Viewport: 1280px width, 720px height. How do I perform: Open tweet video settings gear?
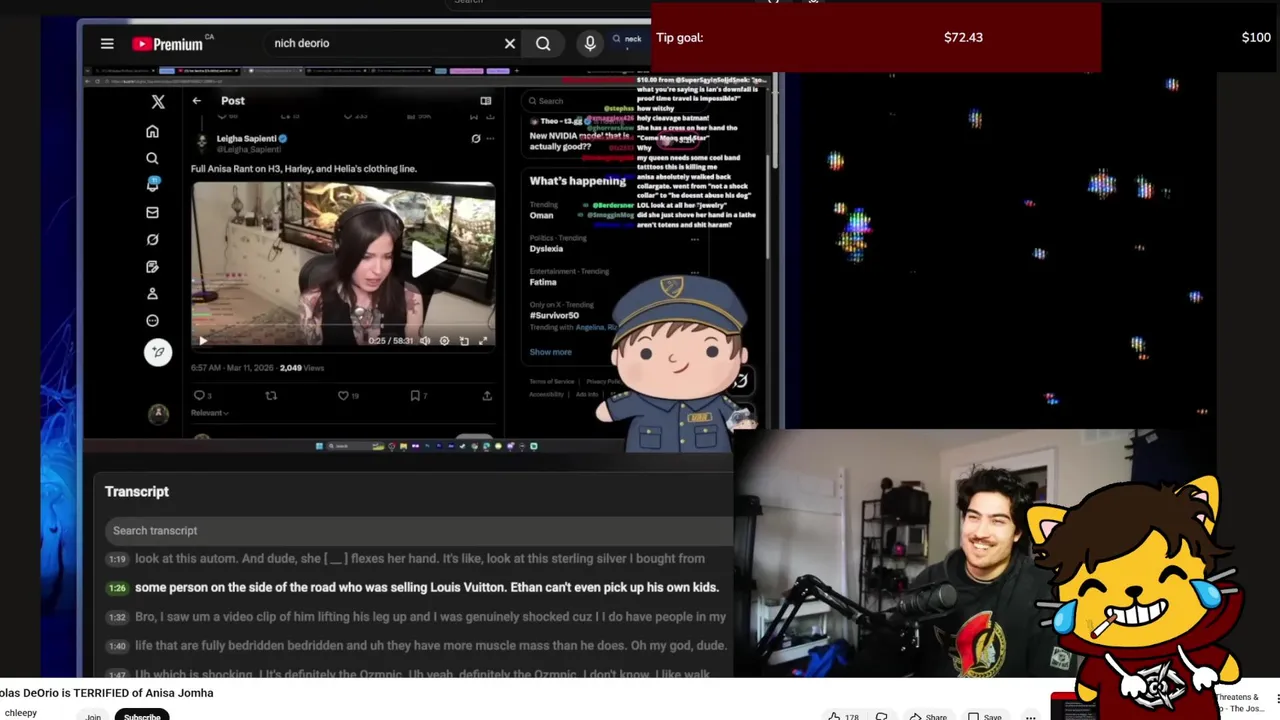click(x=445, y=341)
